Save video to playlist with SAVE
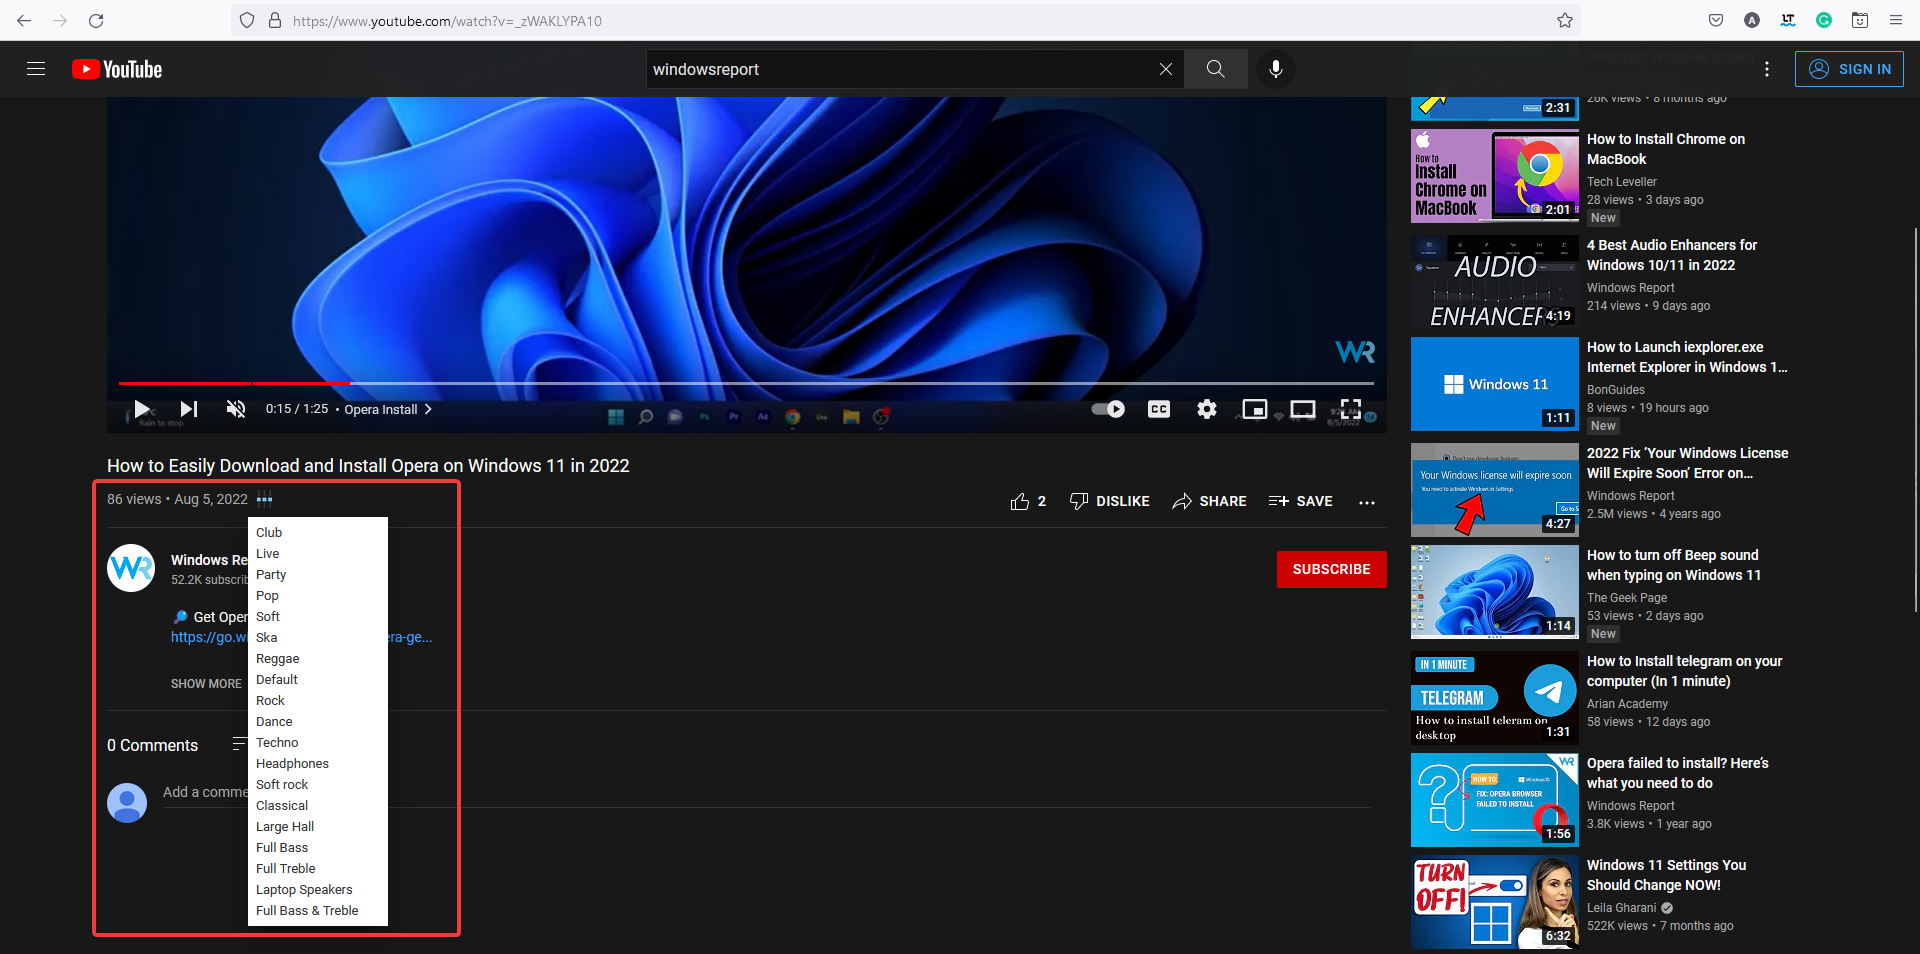1920x954 pixels. point(1300,501)
